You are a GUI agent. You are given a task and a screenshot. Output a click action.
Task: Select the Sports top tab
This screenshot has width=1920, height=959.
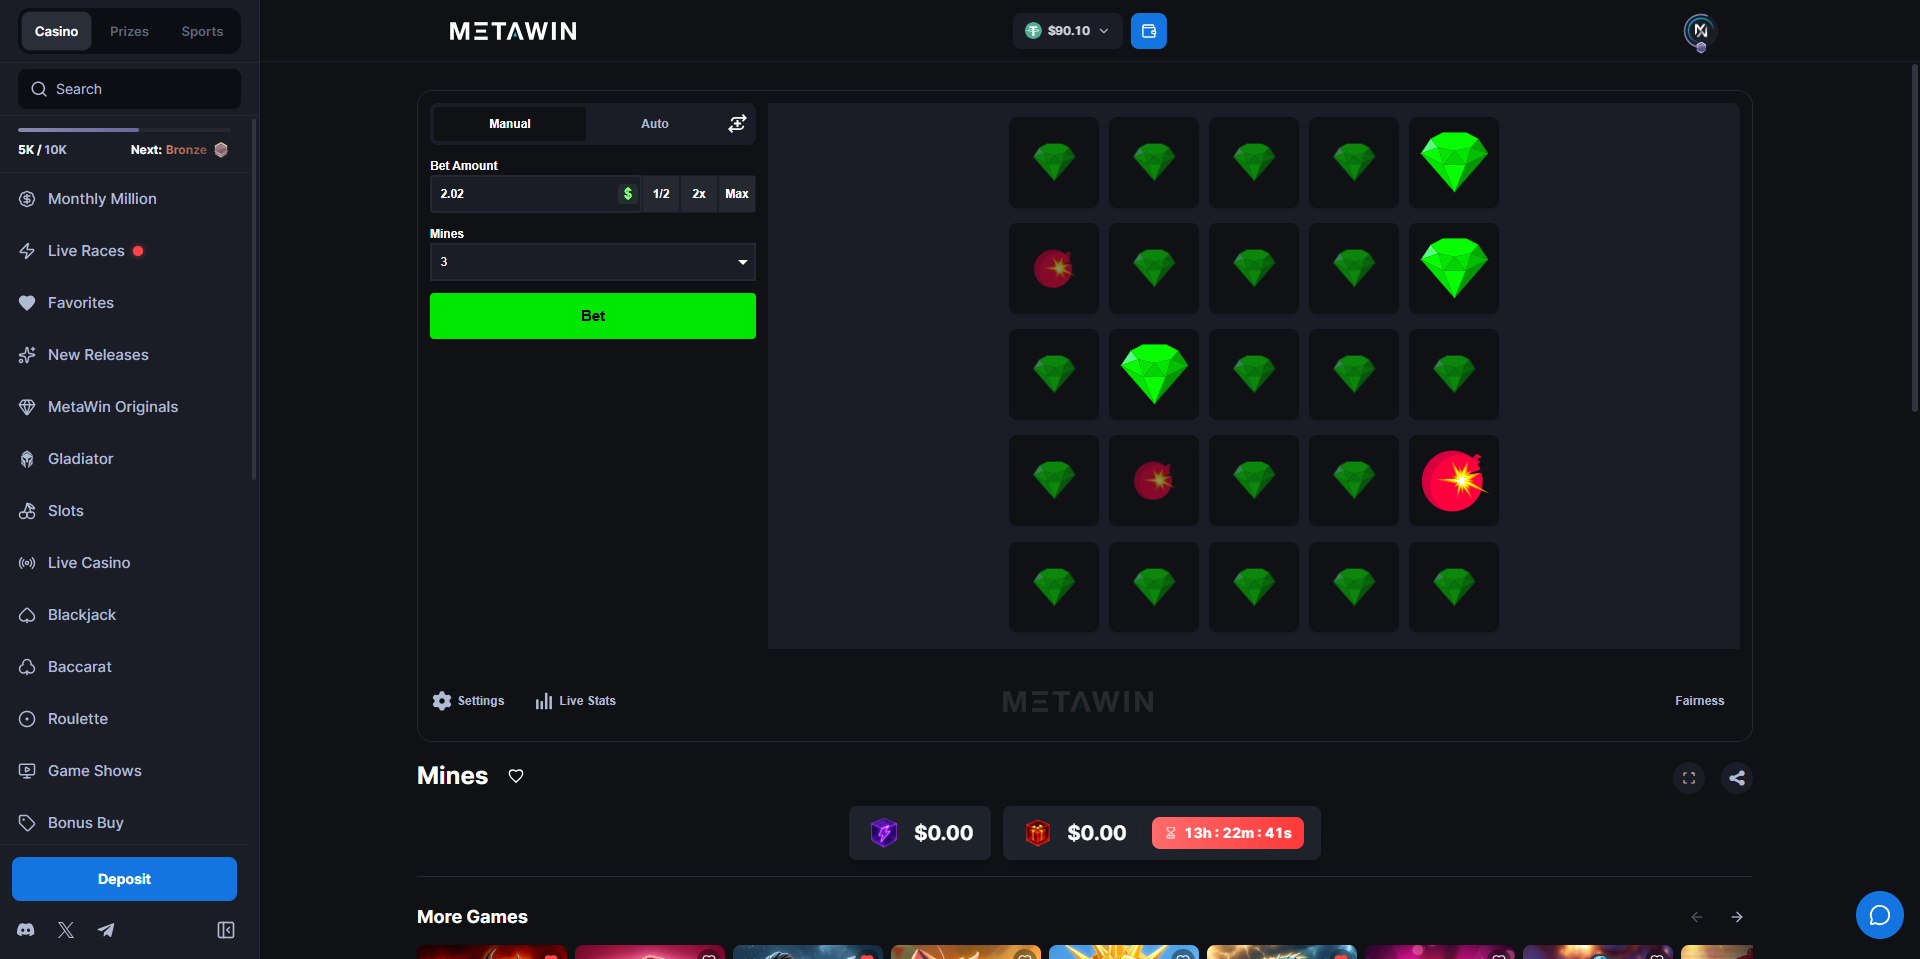coord(202,31)
